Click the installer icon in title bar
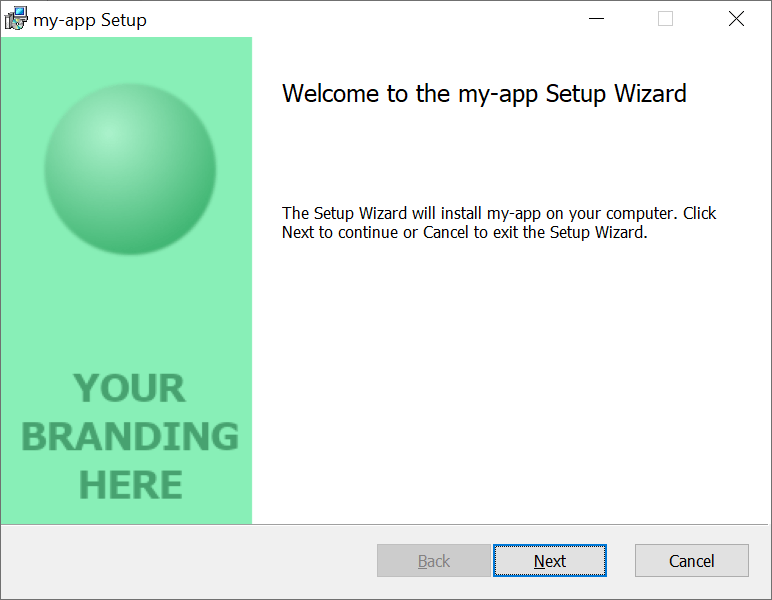Viewport: 772px width, 600px height. [x=16, y=19]
